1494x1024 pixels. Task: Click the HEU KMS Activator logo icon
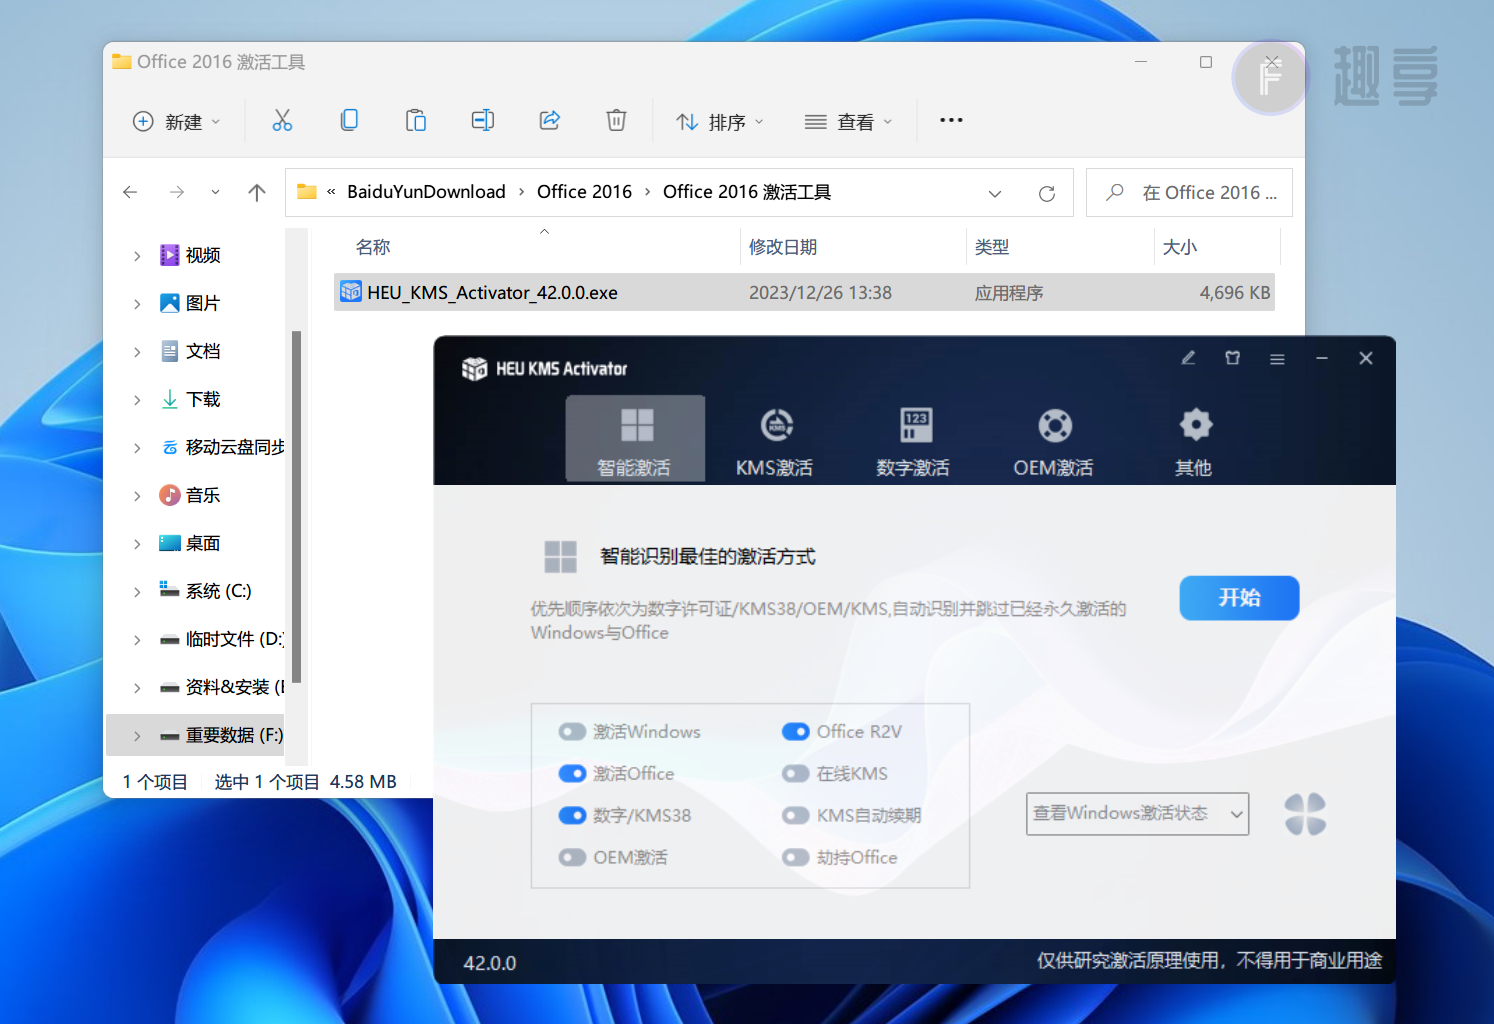click(475, 369)
